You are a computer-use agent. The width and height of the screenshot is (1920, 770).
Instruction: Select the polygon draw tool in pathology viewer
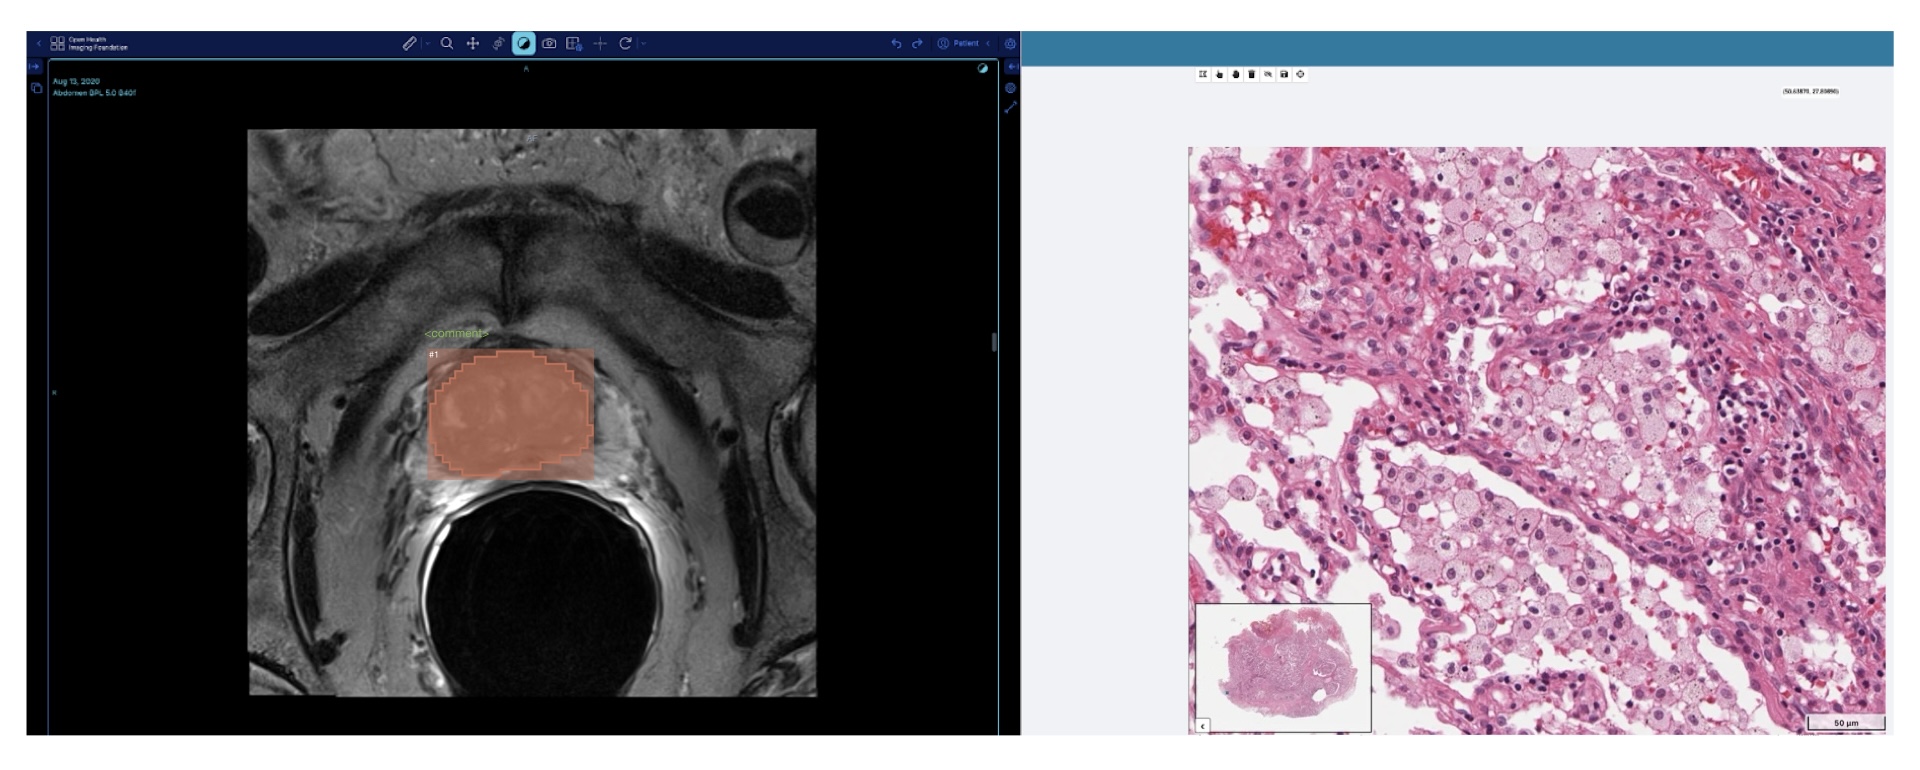[x=1203, y=74]
